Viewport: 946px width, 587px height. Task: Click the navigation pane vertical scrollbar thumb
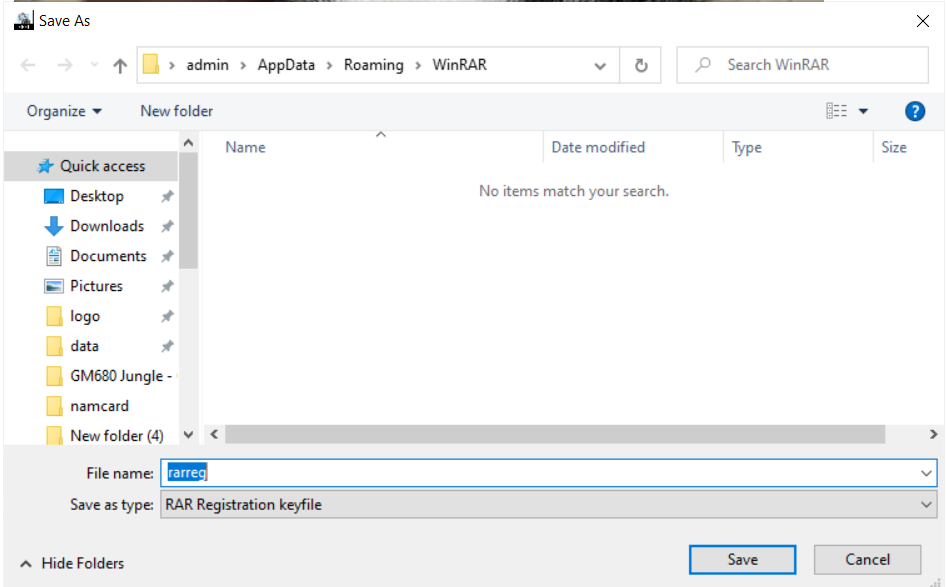[188, 210]
